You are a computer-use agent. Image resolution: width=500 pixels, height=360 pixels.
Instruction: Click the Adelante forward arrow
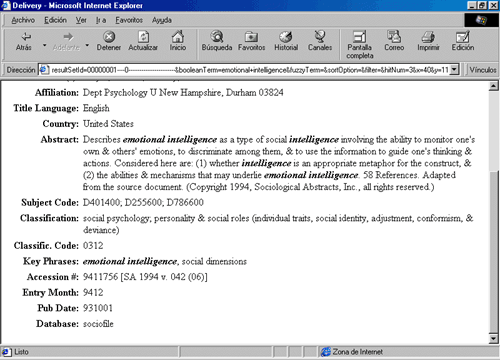tap(67, 41)
